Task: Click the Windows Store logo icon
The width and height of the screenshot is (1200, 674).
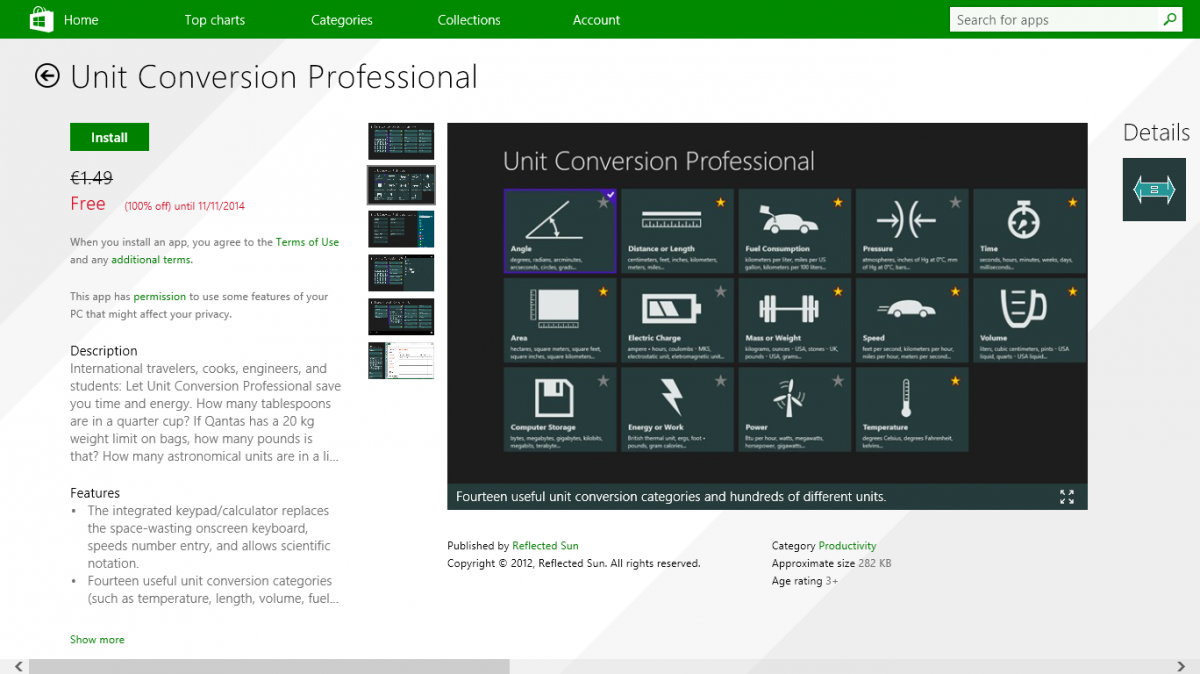Action: (41, 19)
